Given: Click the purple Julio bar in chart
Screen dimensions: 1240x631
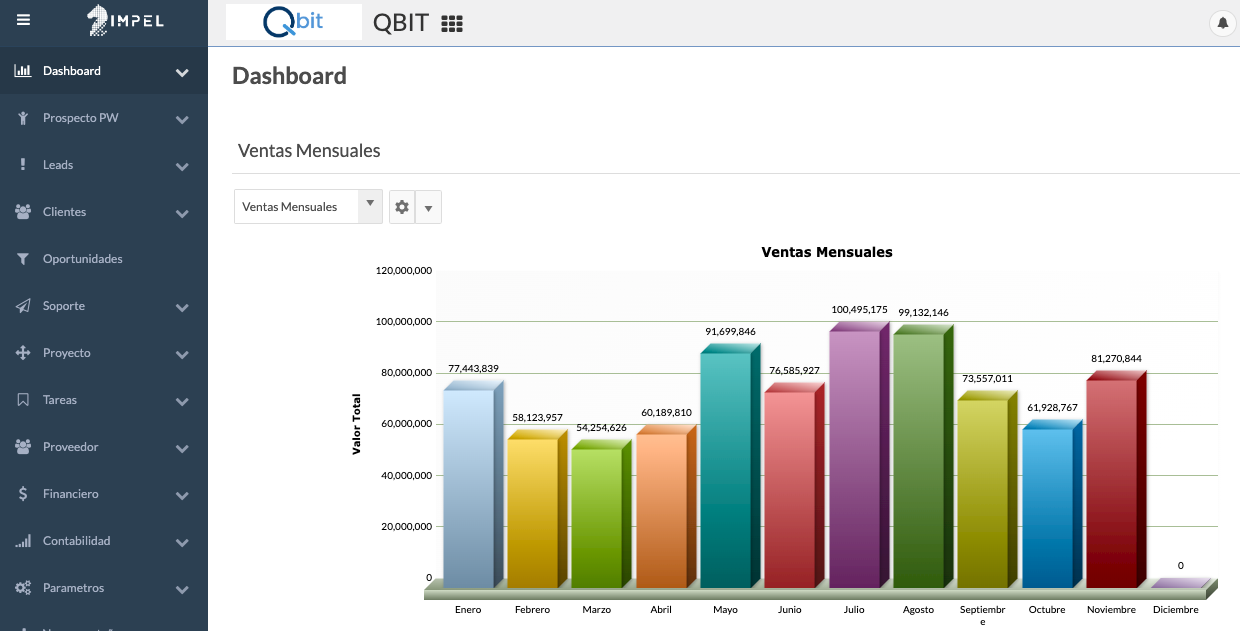Looking at the screenshot, I should pyautogui.click(x=854, y=460).
